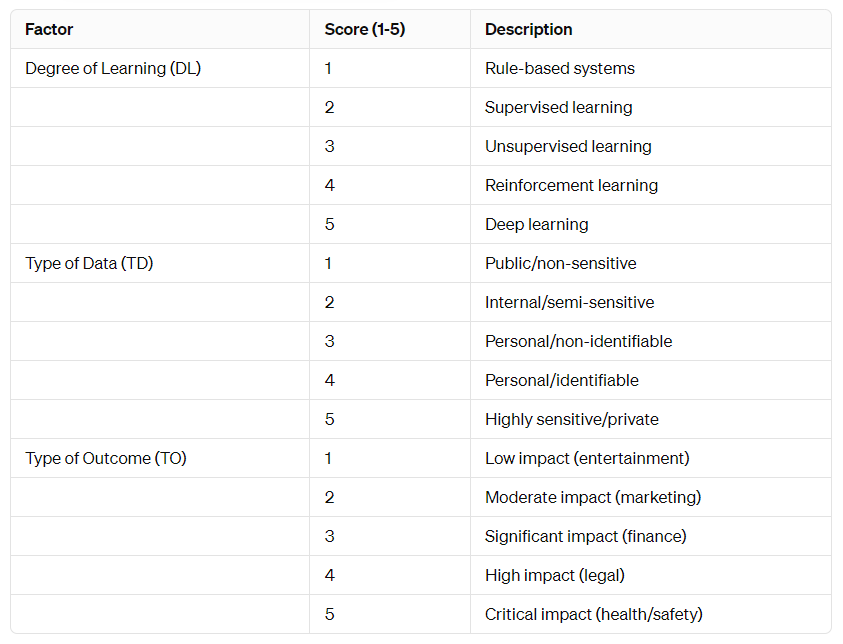The width and height of the screenshot is (843, 644).
Task: Click the Deep learning description
Action: [x=537, y=224]
